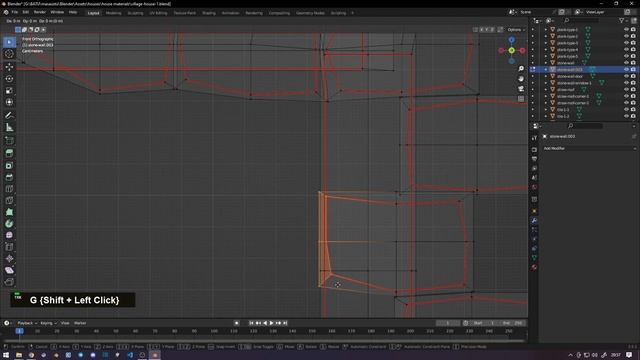The height and width of the screenshot is (360, 640).
Task: Open the File menu
Action: [x=15, y=12]
